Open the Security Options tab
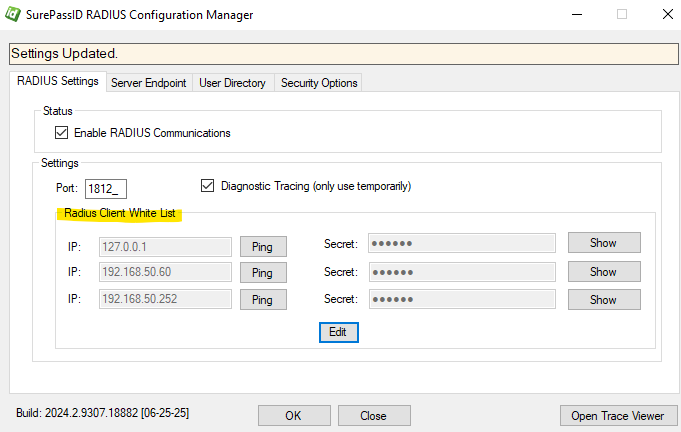 pyautogui.click(x=319, y=82)
